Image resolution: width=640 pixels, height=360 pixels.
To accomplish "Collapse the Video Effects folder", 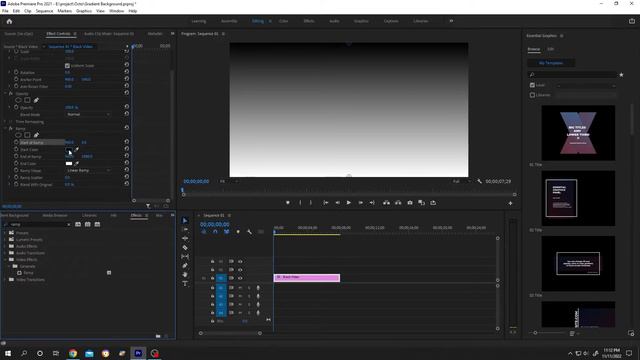I will point(5,260).
